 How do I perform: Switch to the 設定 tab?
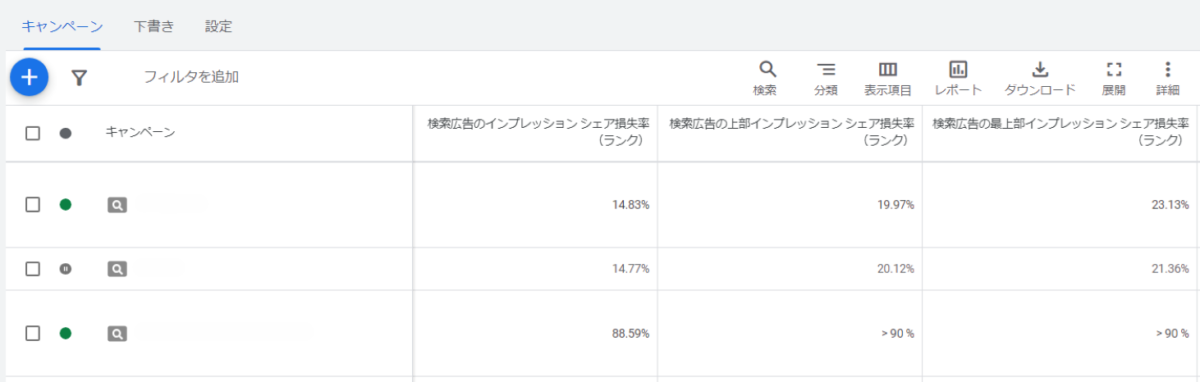tap(219, 27)
